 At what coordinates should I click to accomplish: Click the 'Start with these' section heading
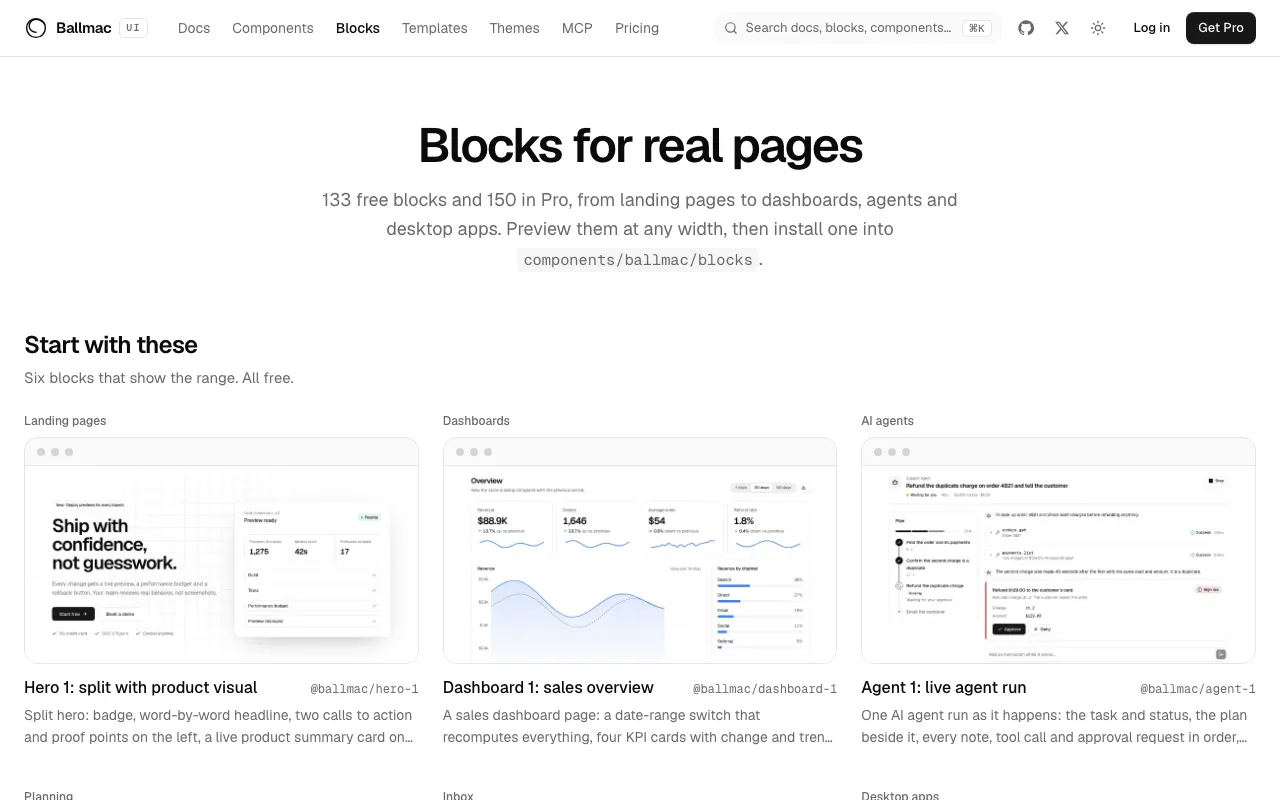[x=111, y=345]
